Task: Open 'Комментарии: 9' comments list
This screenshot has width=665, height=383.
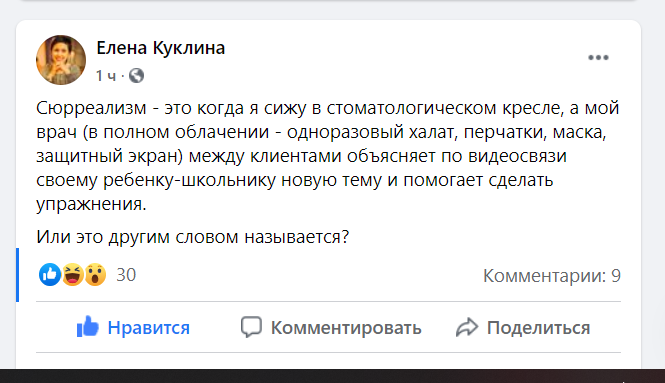Action: (x=552, y=276)
